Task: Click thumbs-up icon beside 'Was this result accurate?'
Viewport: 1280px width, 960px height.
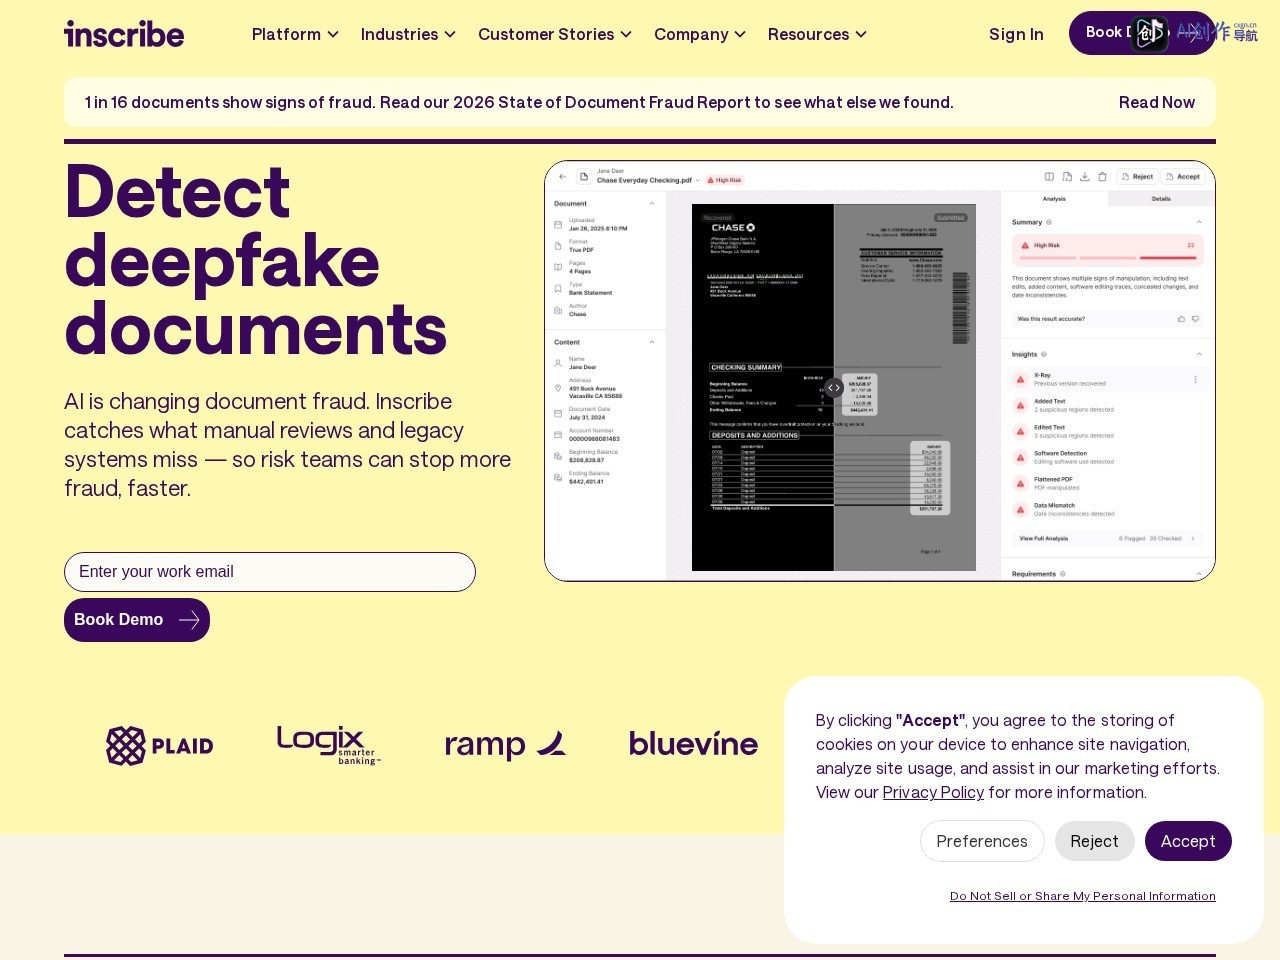Action: 1181,319
